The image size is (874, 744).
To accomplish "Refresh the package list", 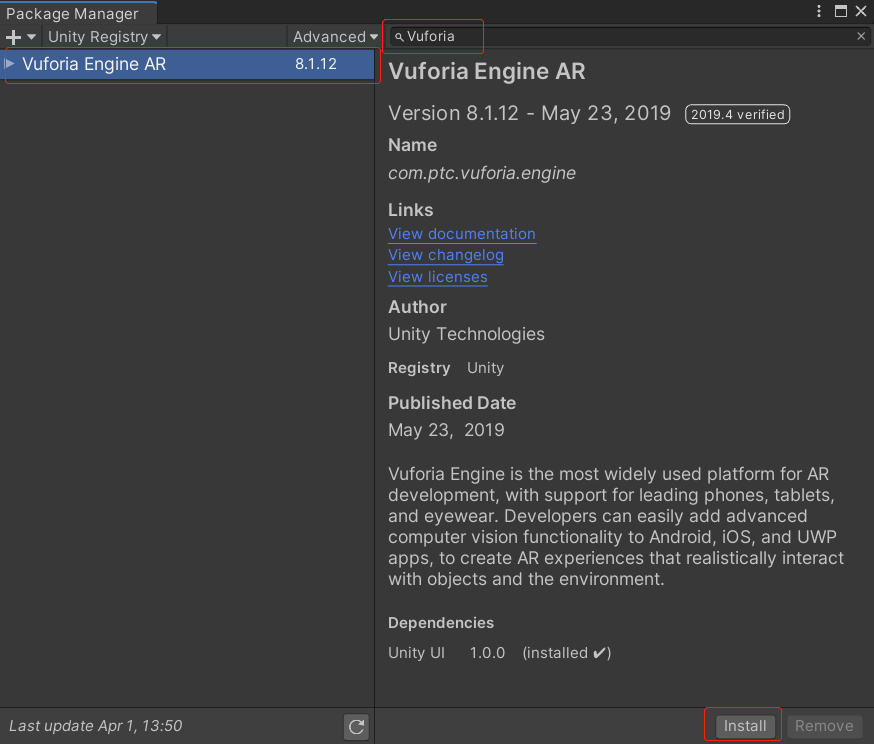I will (356, 726).
